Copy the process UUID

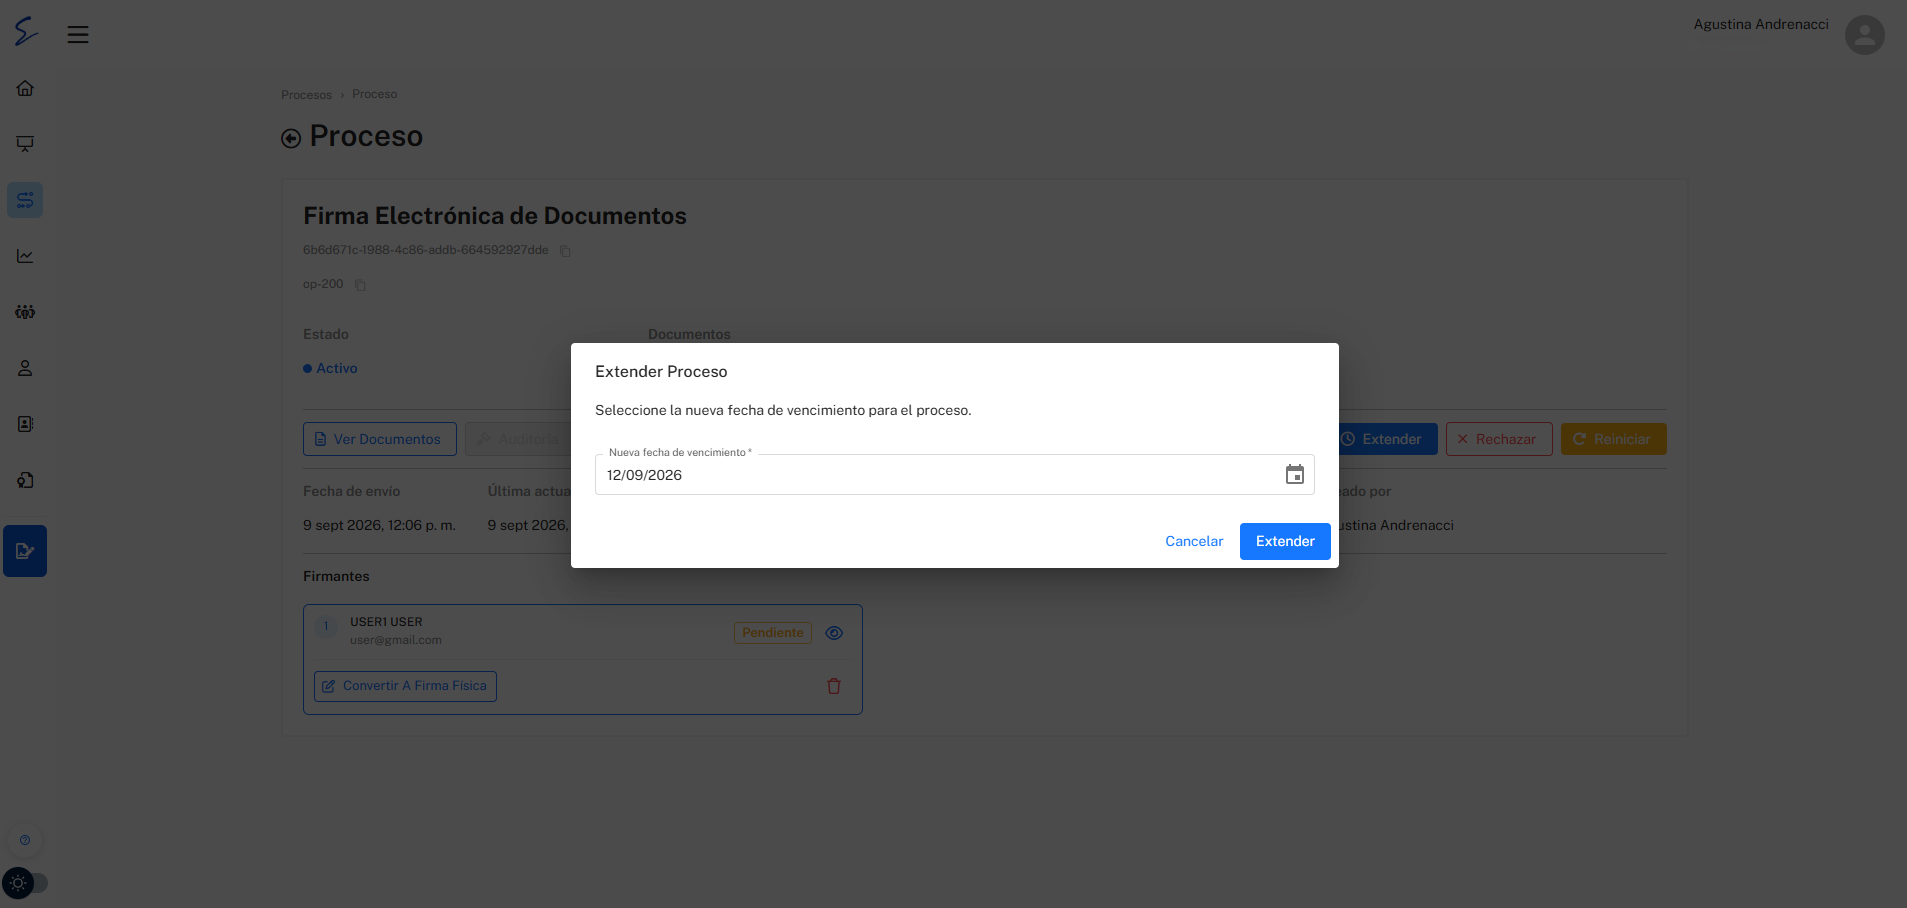point(565,251)
